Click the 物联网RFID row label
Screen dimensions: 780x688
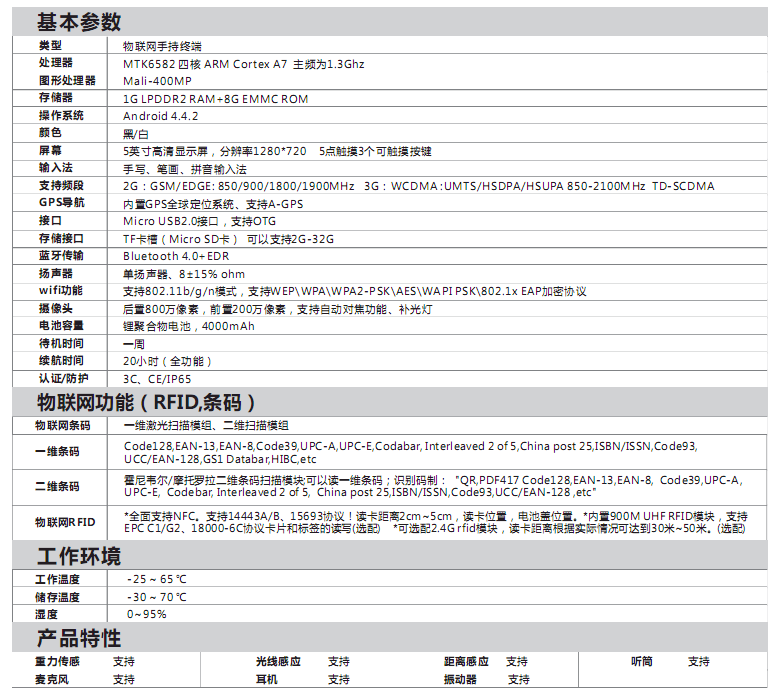click(65, 521)
